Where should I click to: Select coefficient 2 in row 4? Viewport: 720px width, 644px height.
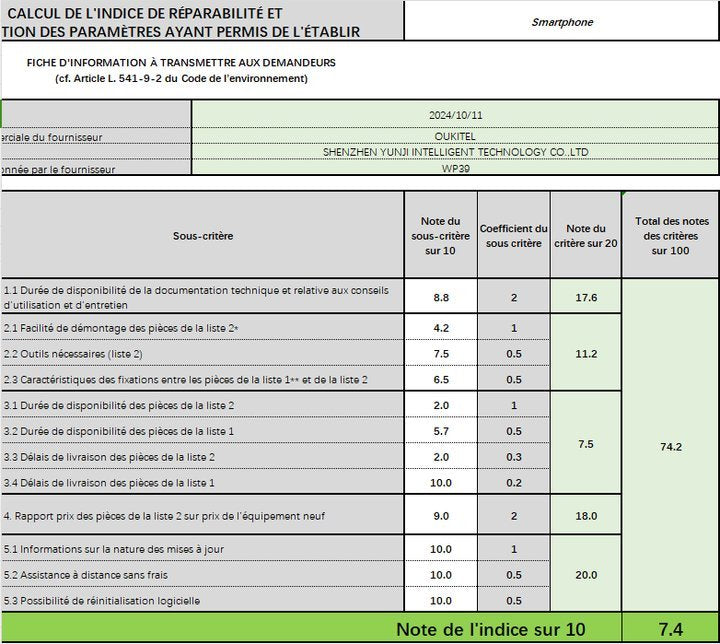pyautogui.click(x=513, y=515)
